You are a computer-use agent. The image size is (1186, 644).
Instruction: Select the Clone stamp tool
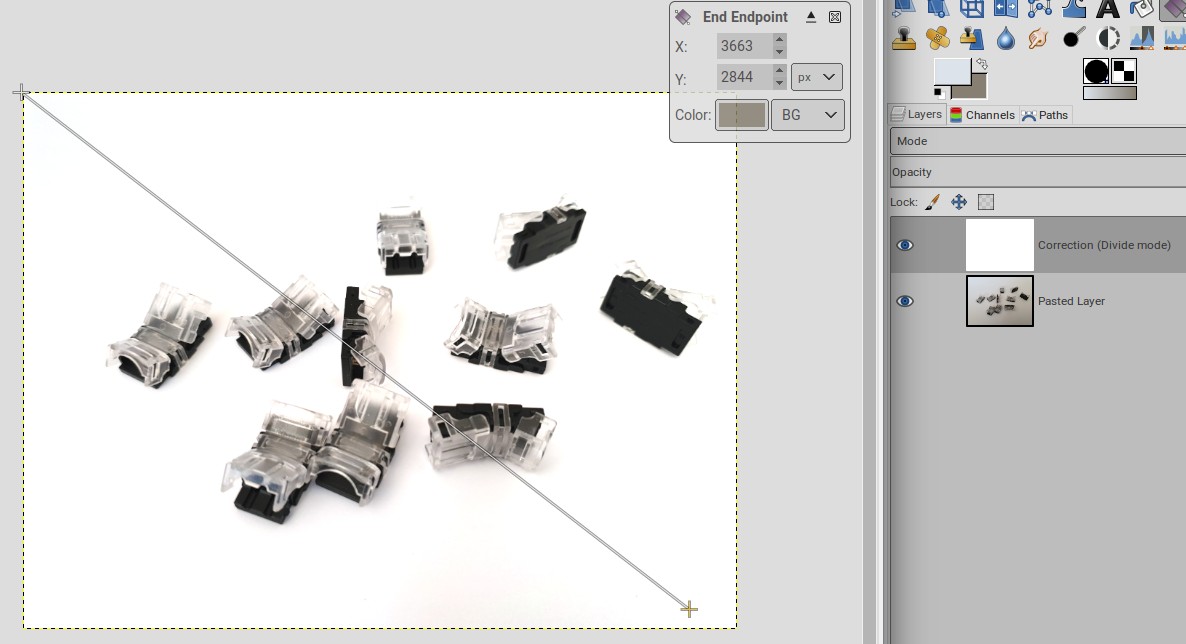(904, 38)
